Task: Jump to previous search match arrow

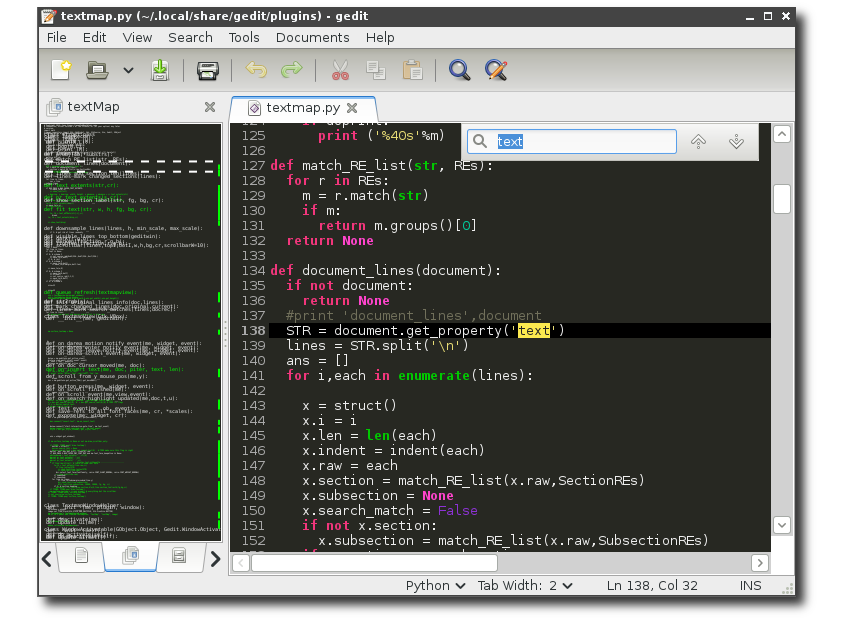Action: tap(699, 142)
